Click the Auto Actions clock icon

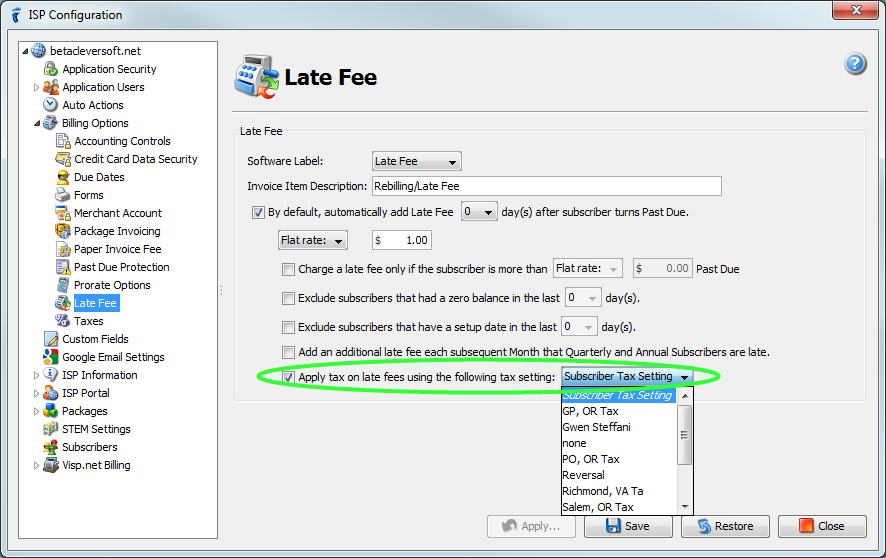pos(51,105)
